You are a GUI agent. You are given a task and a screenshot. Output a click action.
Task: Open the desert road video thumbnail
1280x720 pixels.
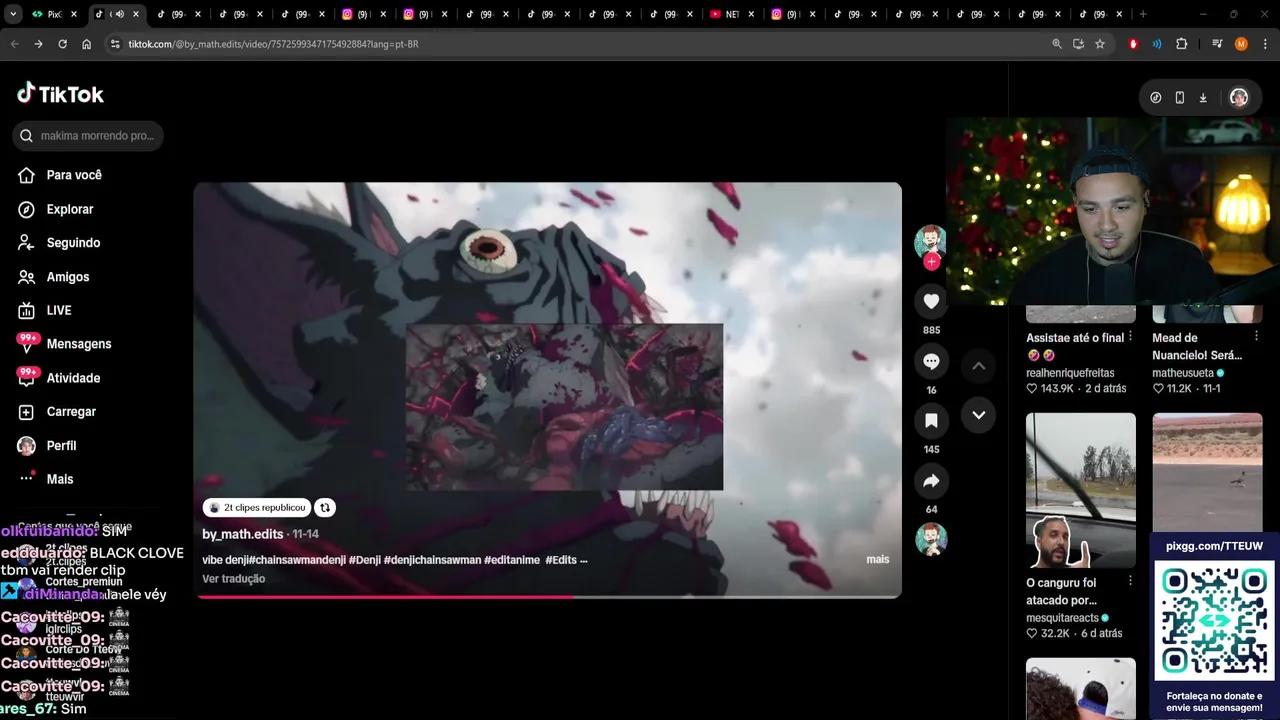point(1207,472)
